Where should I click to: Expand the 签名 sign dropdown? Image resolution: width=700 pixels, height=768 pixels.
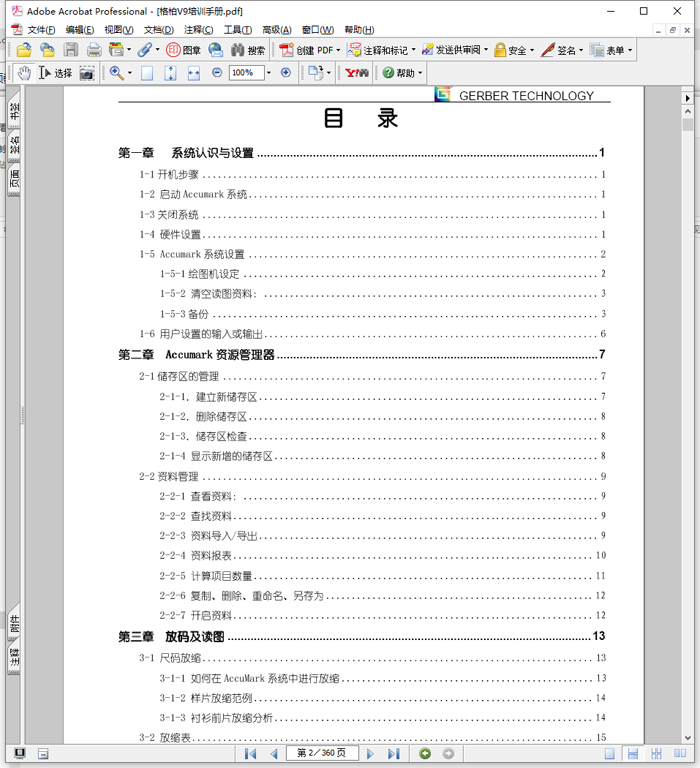(581, 50)
